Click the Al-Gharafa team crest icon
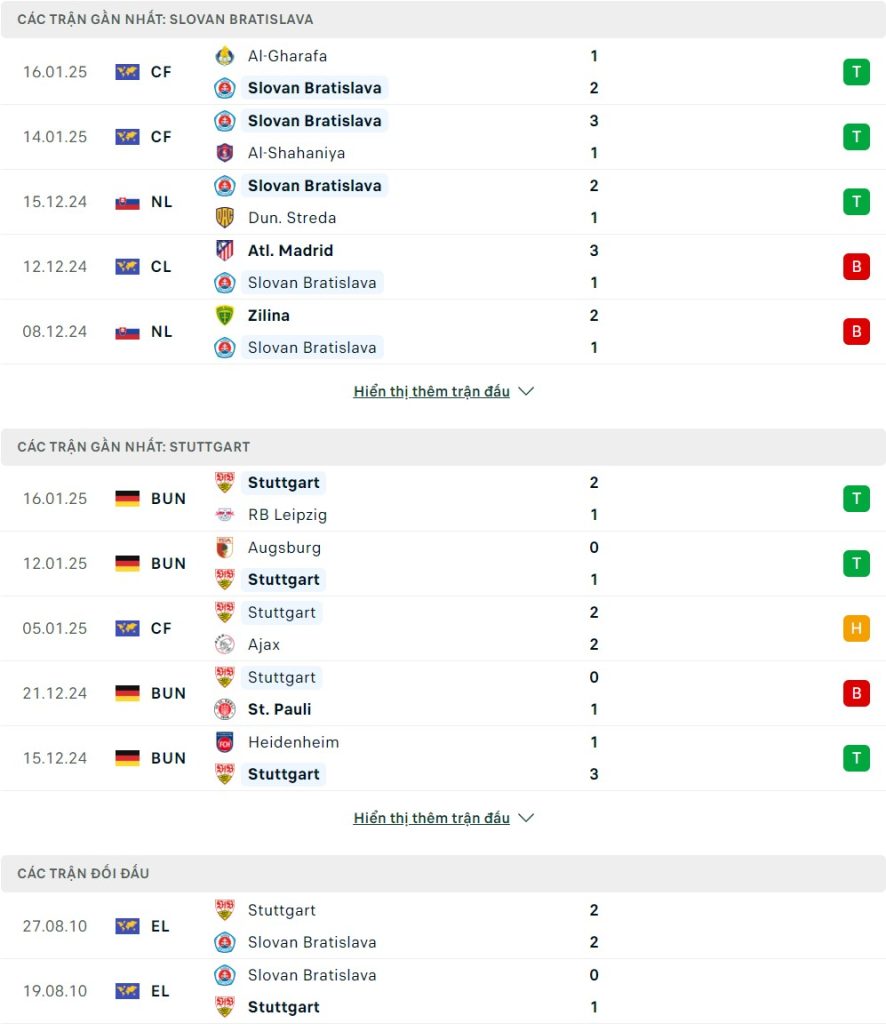Viewport: 886px width, 1024px height. tap(225, 56)
